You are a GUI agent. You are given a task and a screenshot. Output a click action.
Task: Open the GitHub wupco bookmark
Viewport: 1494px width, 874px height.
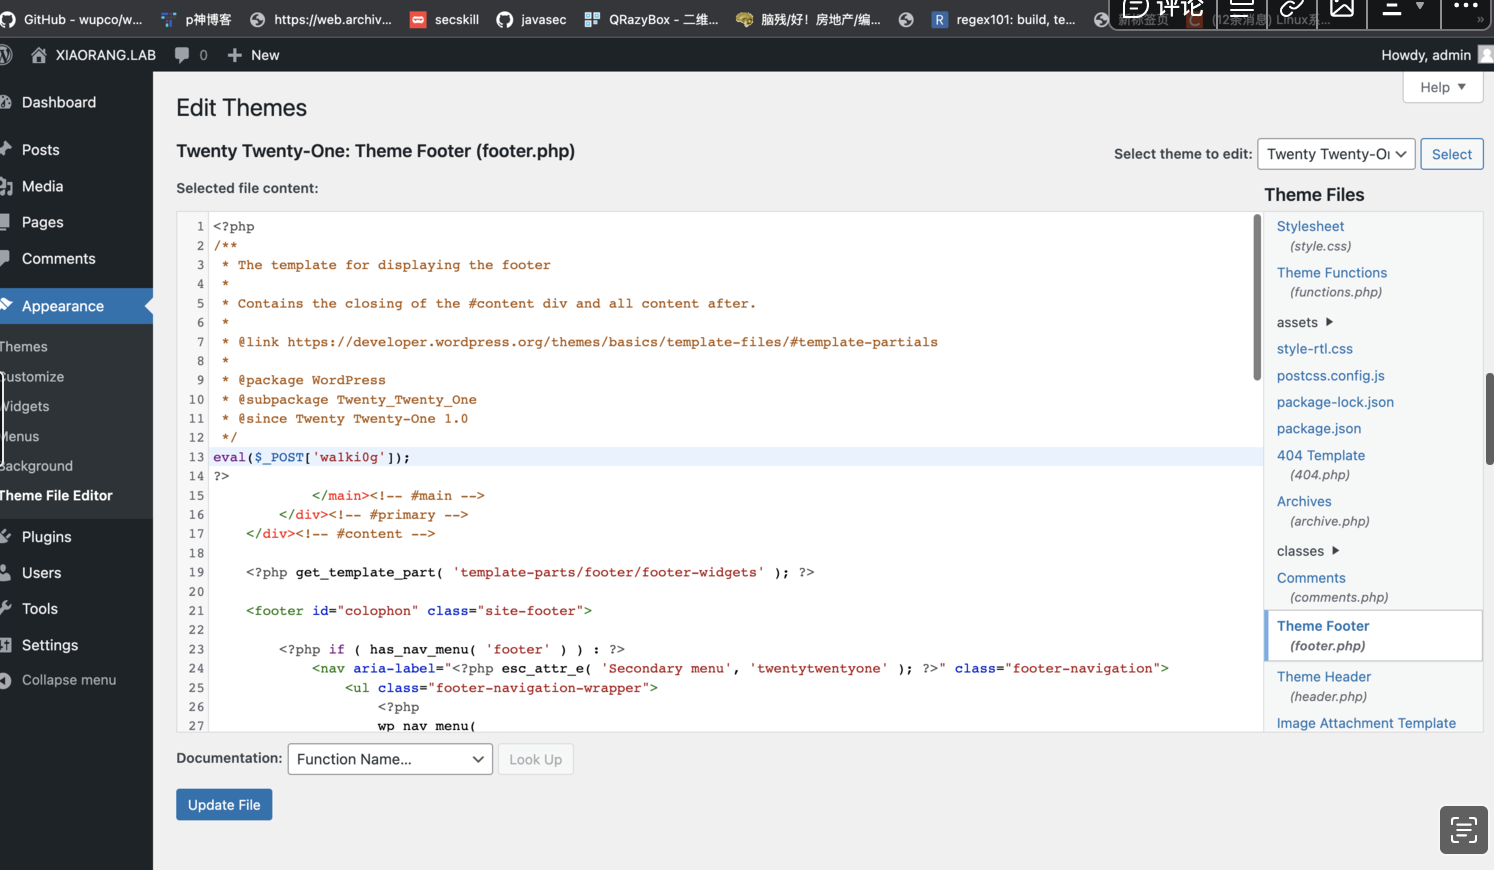(x=72, y=19)
